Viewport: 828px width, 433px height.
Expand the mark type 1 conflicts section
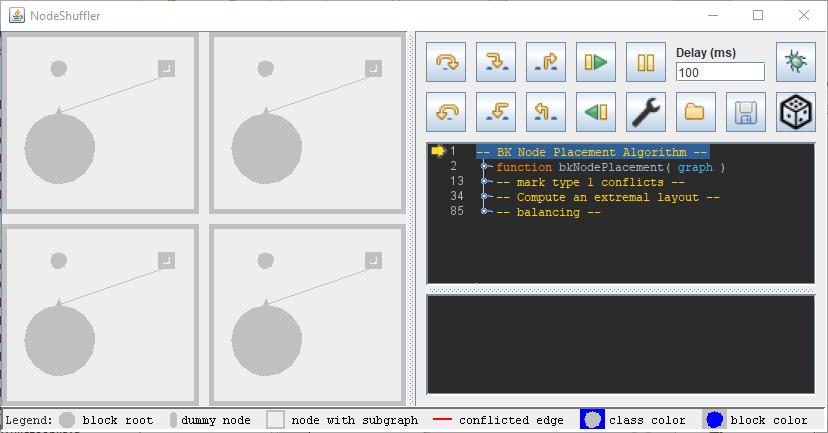coord(485,182)
